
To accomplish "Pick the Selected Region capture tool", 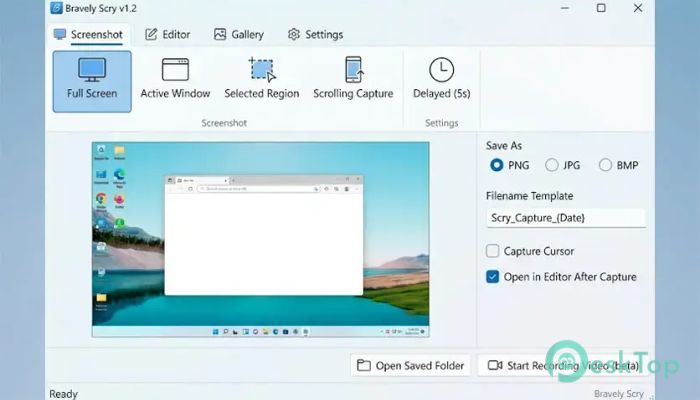I will pos(262,81).
